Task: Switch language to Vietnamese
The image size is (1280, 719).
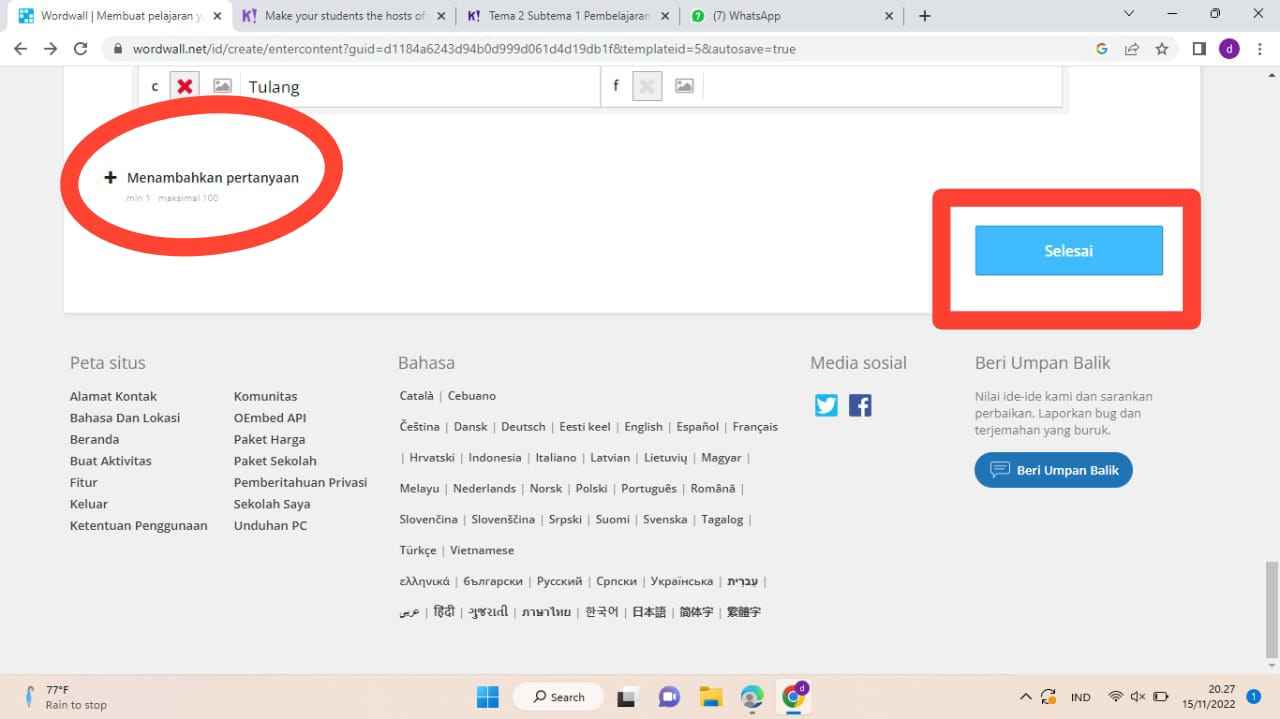Action: click(482, 551)
